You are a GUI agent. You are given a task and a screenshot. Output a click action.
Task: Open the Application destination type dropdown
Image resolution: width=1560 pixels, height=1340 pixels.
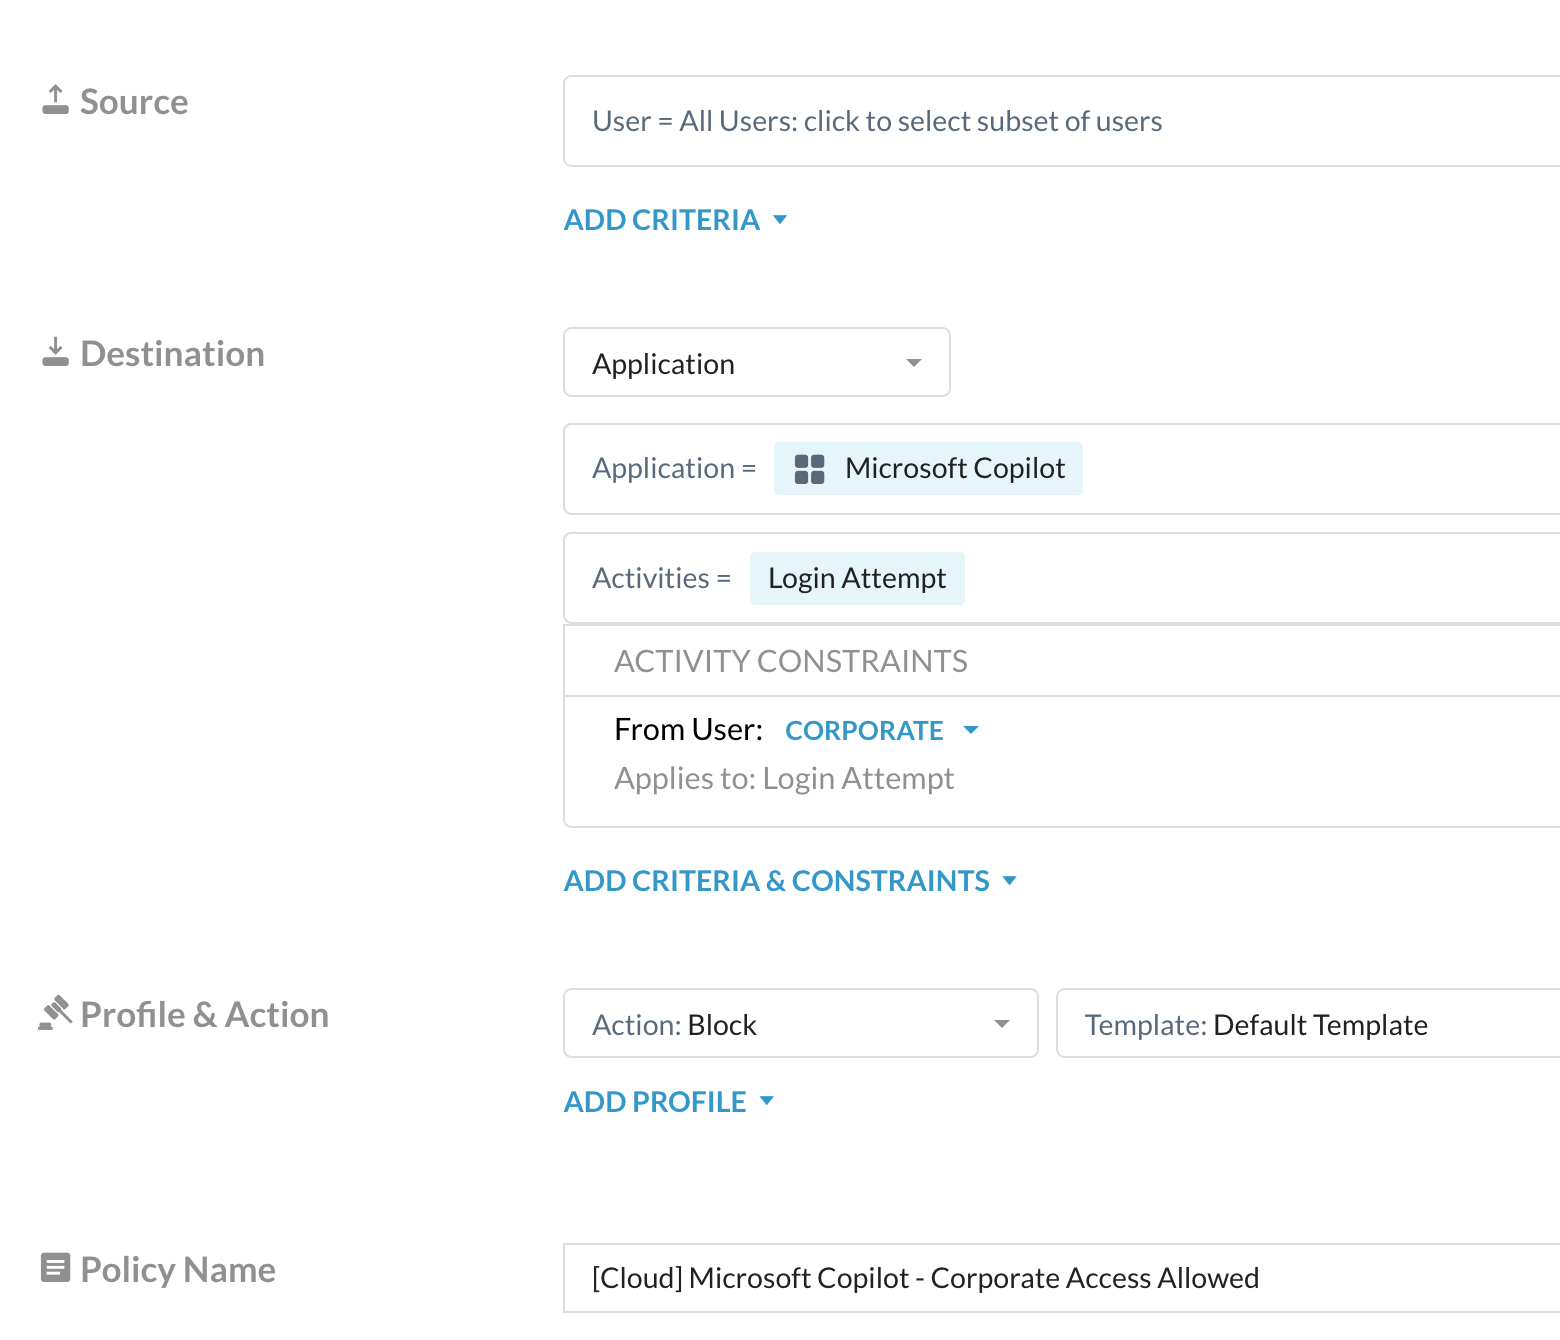pos(757,363)
